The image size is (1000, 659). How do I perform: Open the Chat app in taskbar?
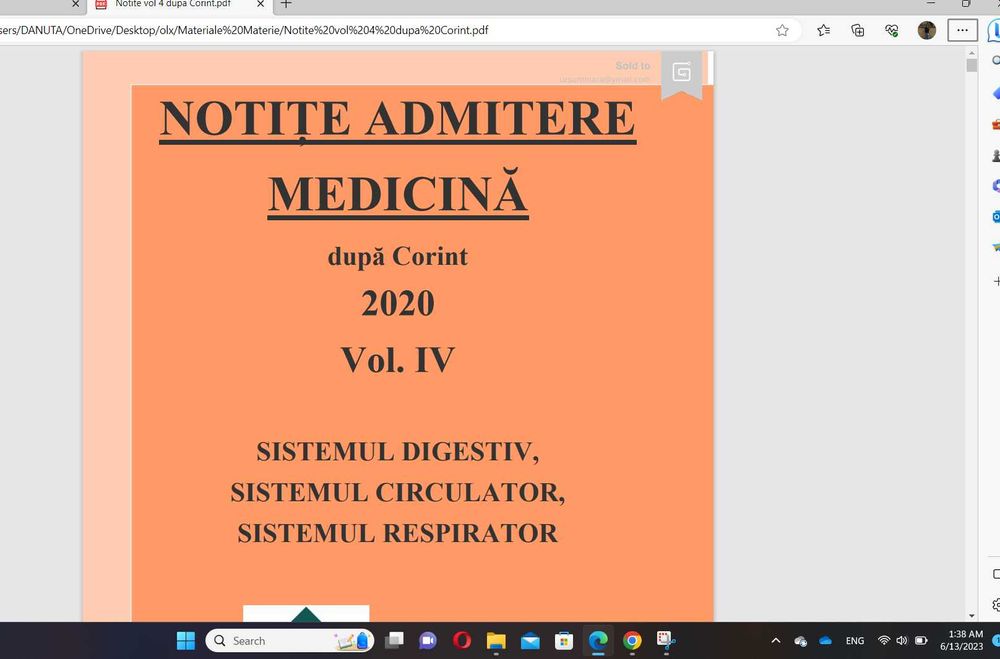pos(428,640)
